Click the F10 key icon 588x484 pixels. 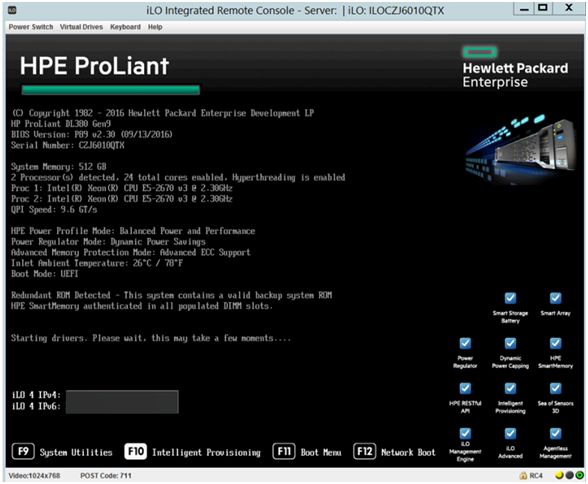click(x=135, y=451)
